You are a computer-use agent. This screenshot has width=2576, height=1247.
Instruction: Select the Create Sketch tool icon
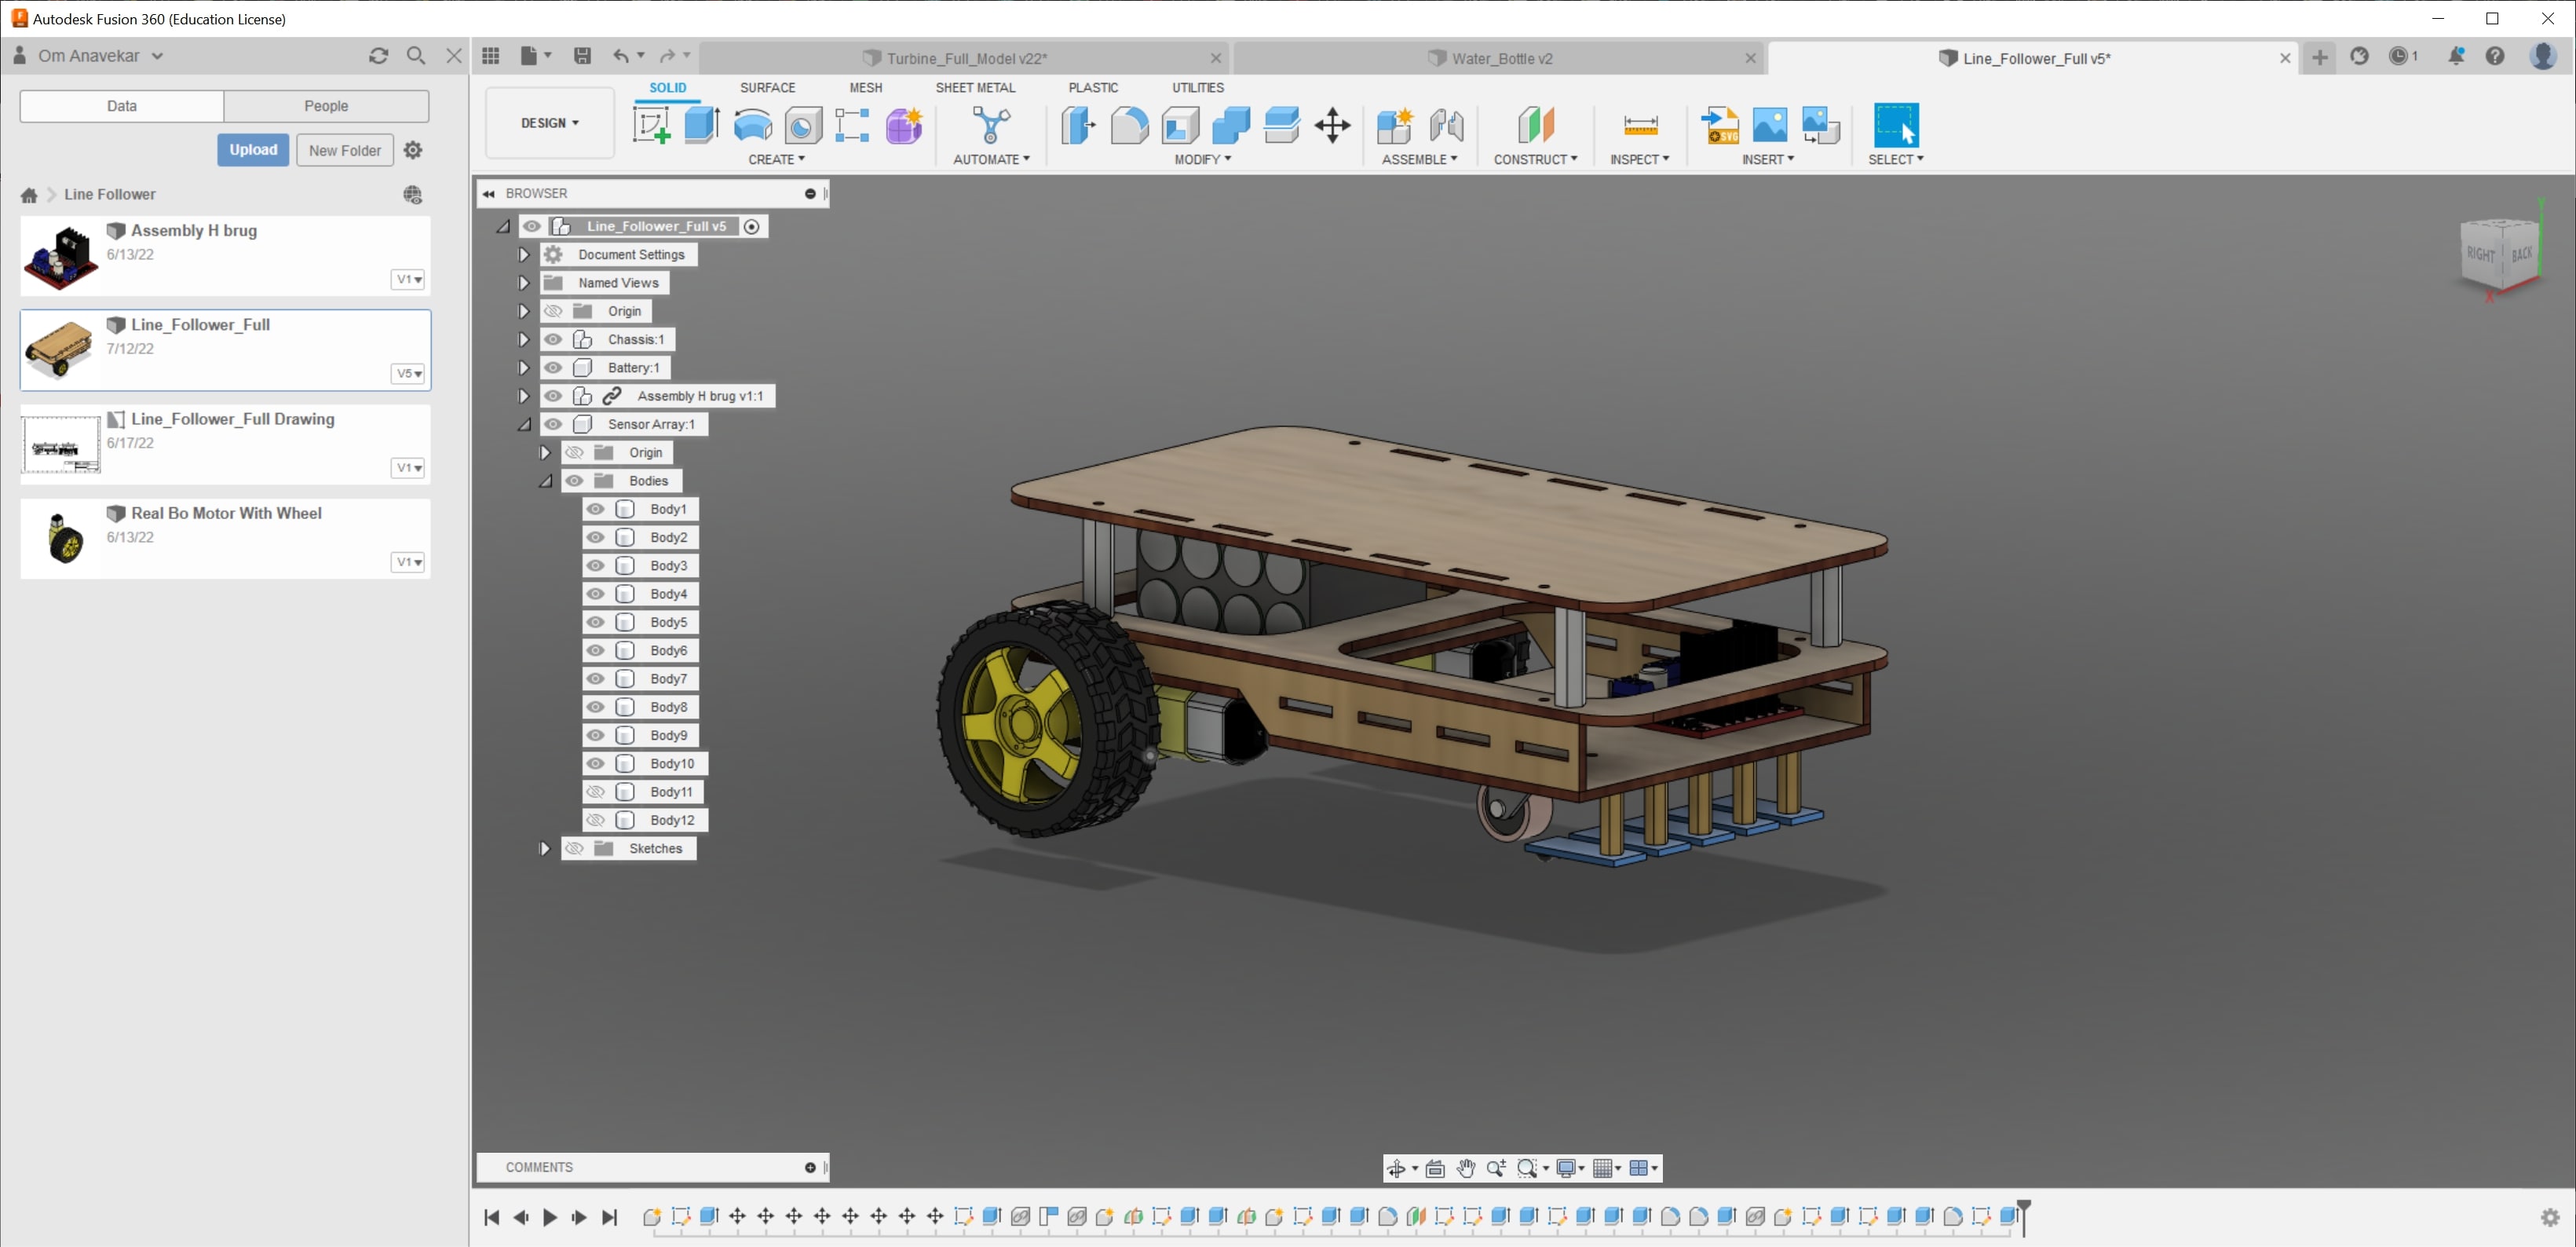tap(651, 126)
